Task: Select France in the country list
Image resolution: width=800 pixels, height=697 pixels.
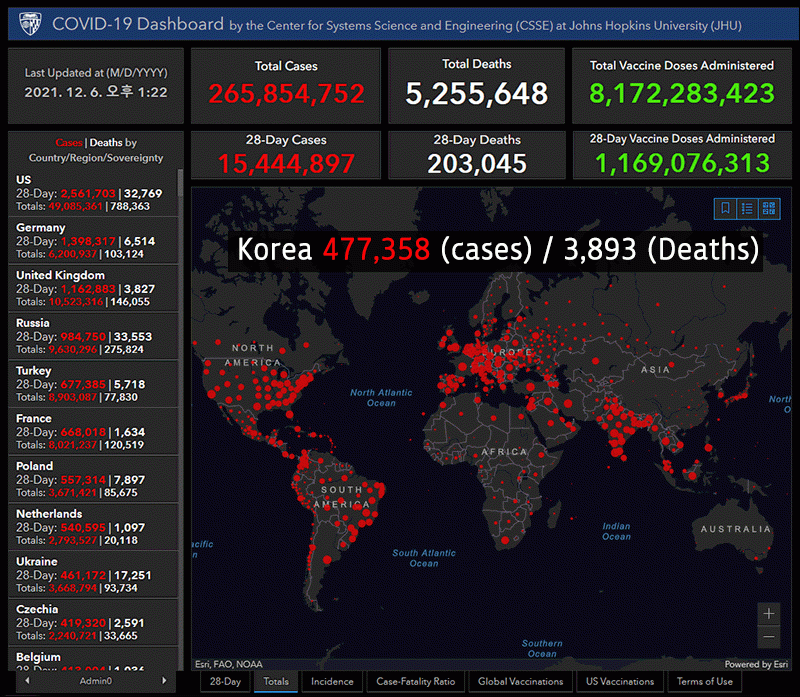Action: tap(93, 431)
